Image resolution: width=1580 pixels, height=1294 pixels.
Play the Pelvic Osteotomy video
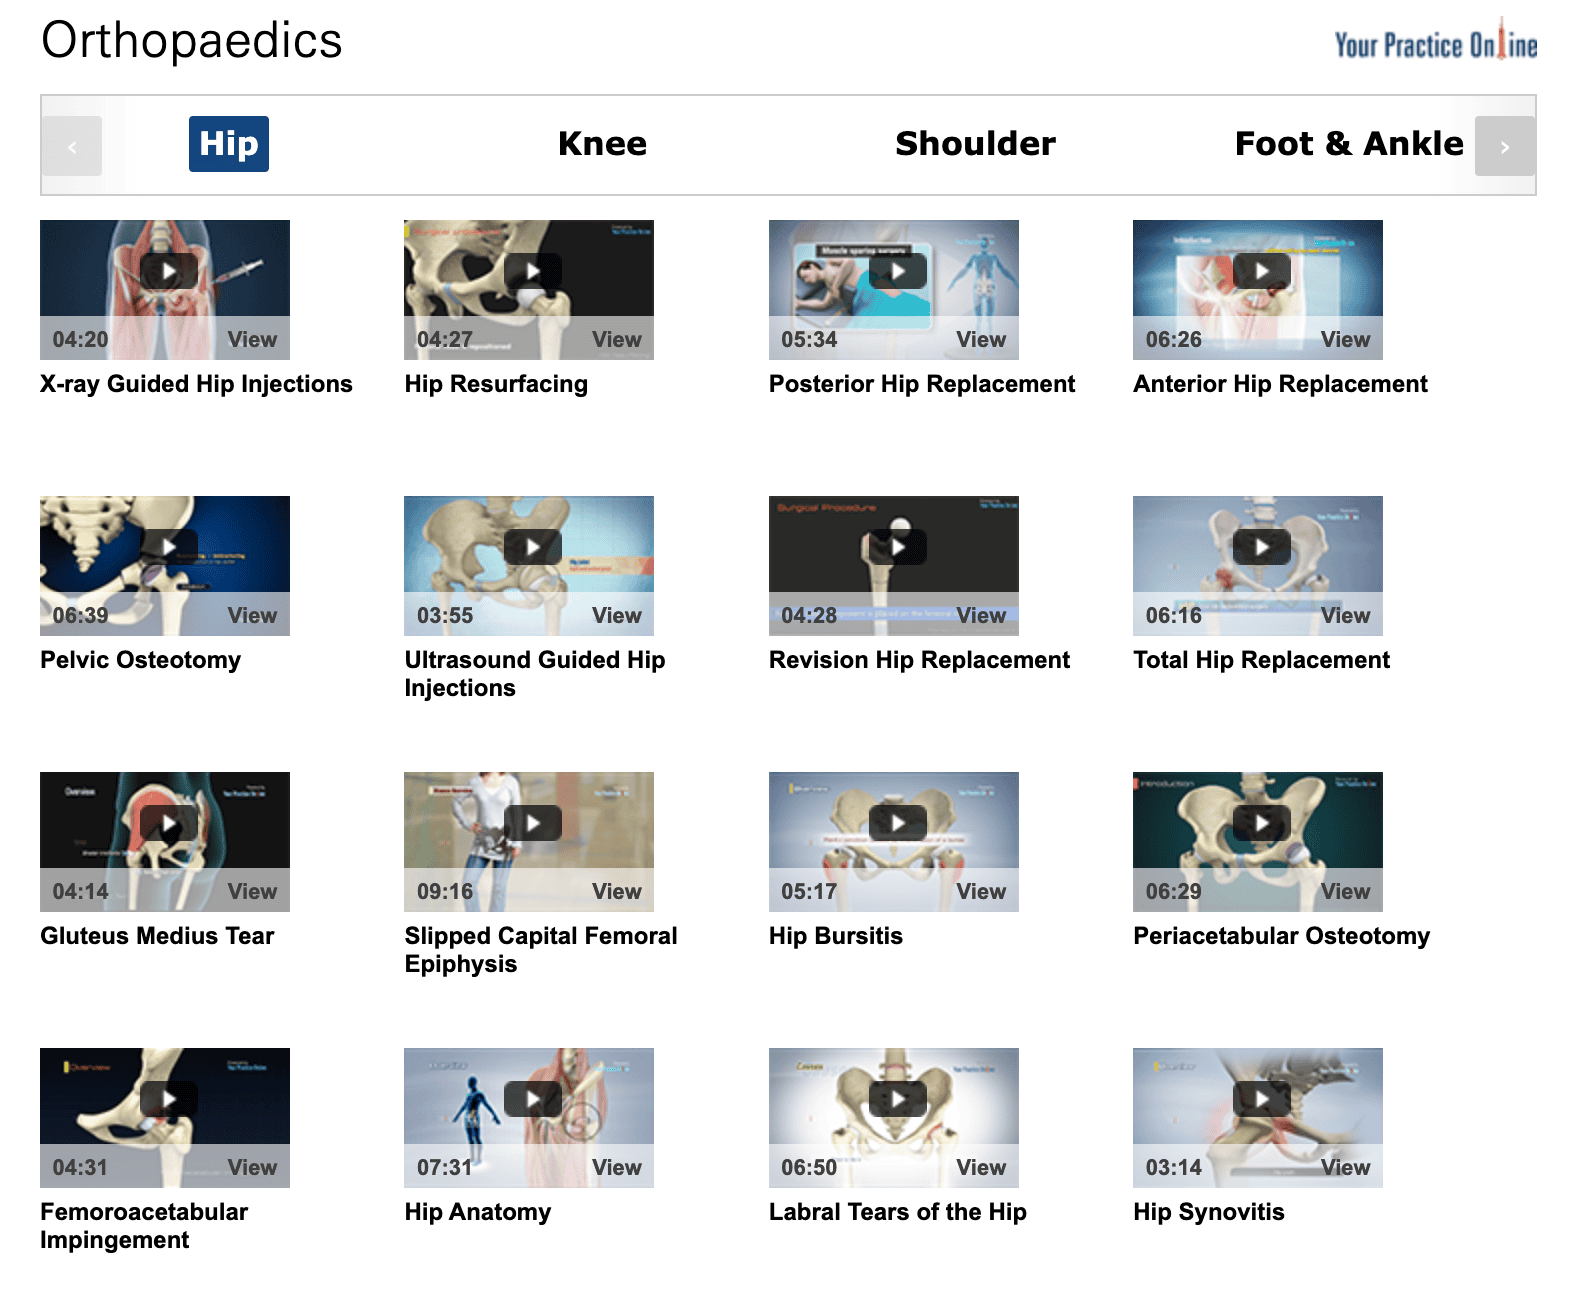point(169,547)
